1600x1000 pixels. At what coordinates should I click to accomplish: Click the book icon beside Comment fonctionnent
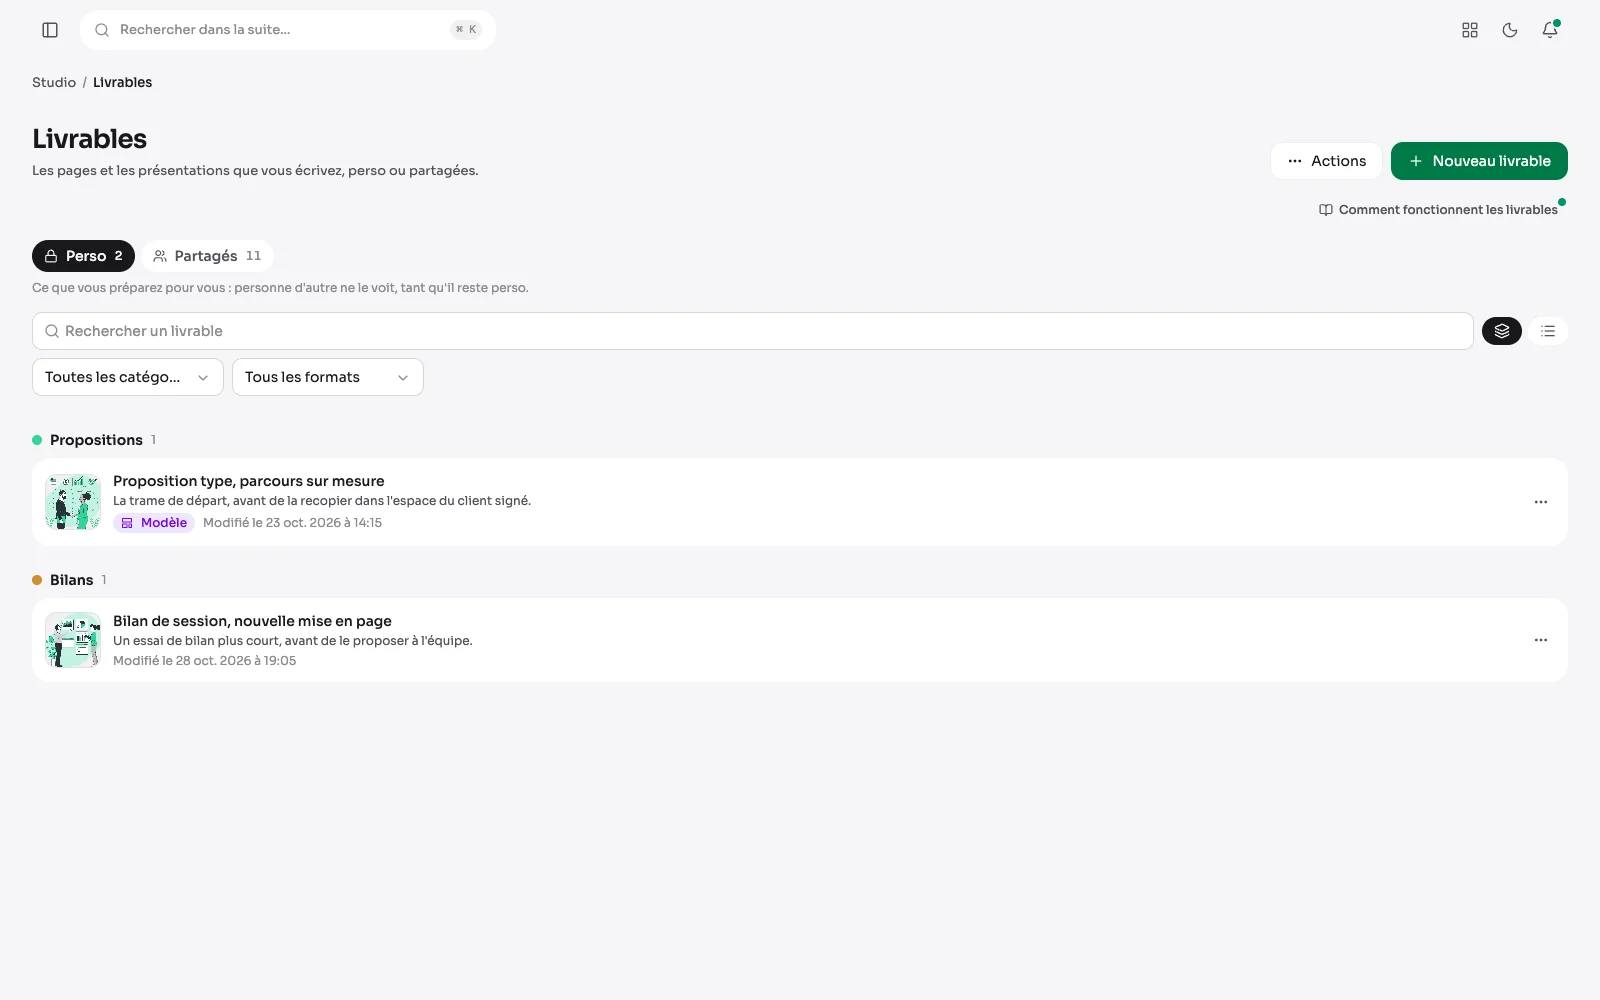point(1326,210)
